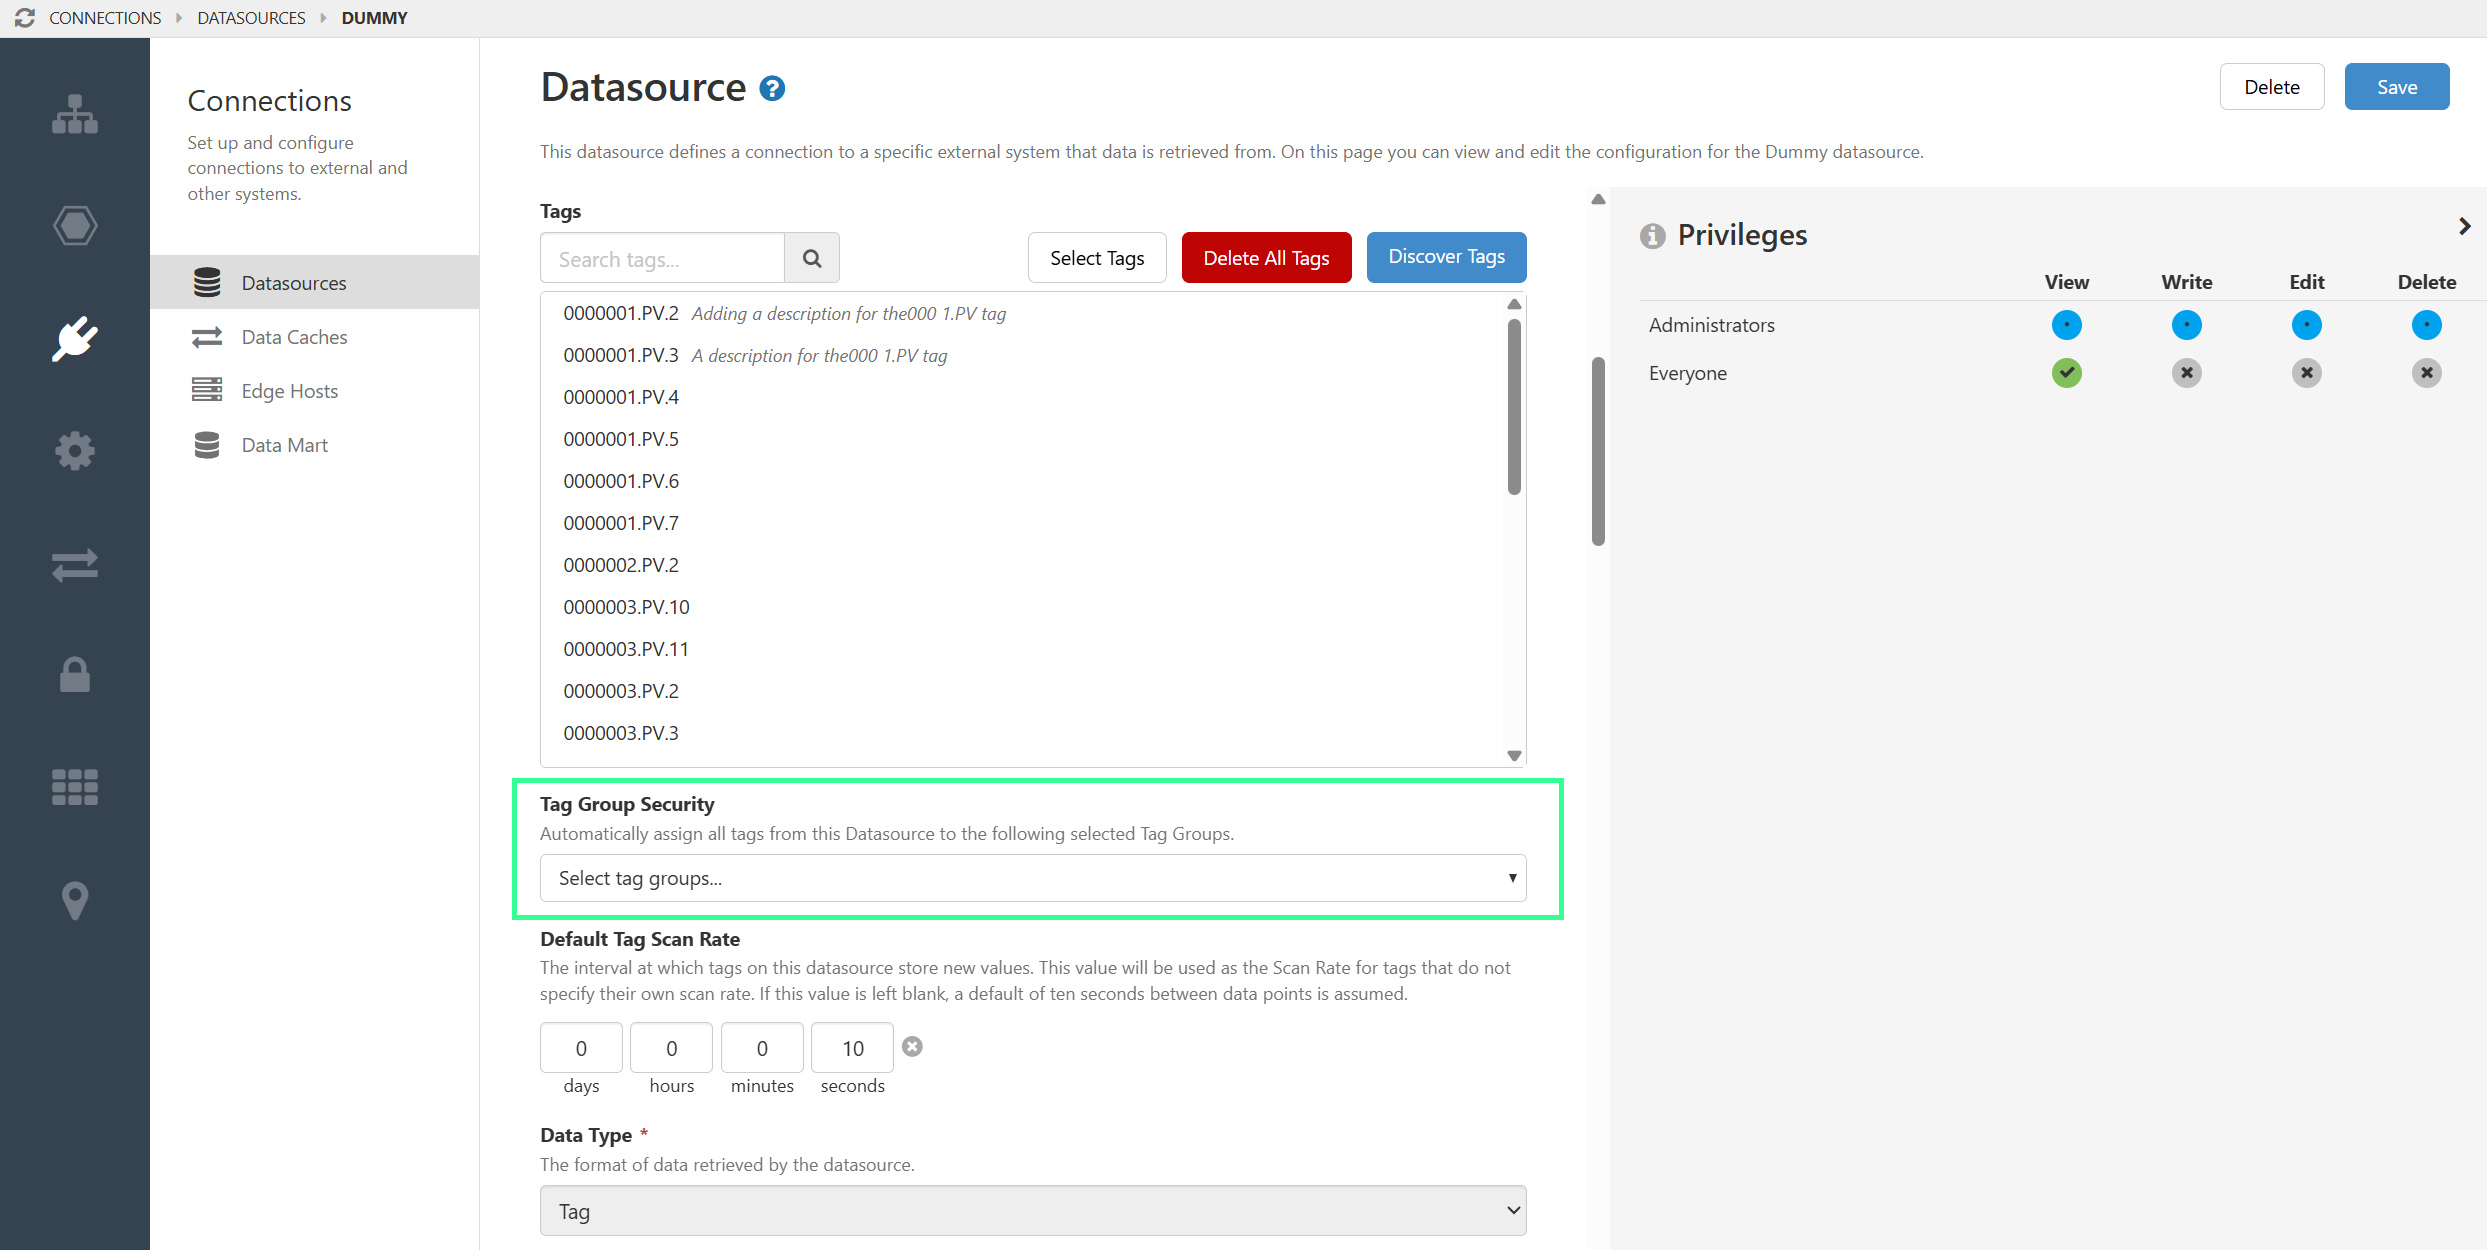Image resolution: width=2487 pixels, height=1250 pixels.
Task: Open the Security lock icon in sidebar
Action: pos(75,675)
